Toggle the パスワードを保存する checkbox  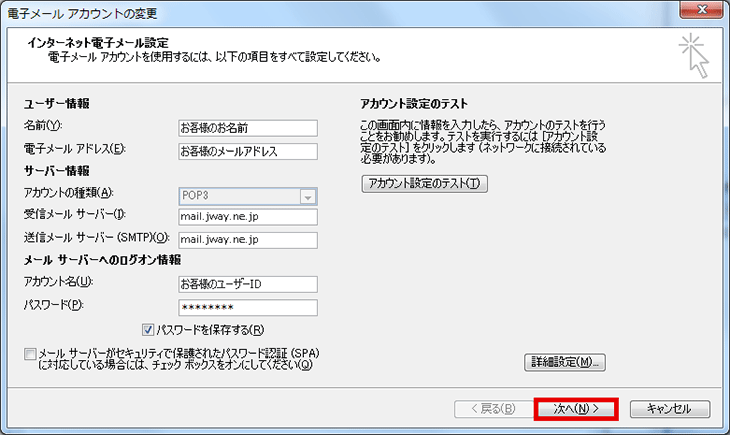click(x=148, y=330)
